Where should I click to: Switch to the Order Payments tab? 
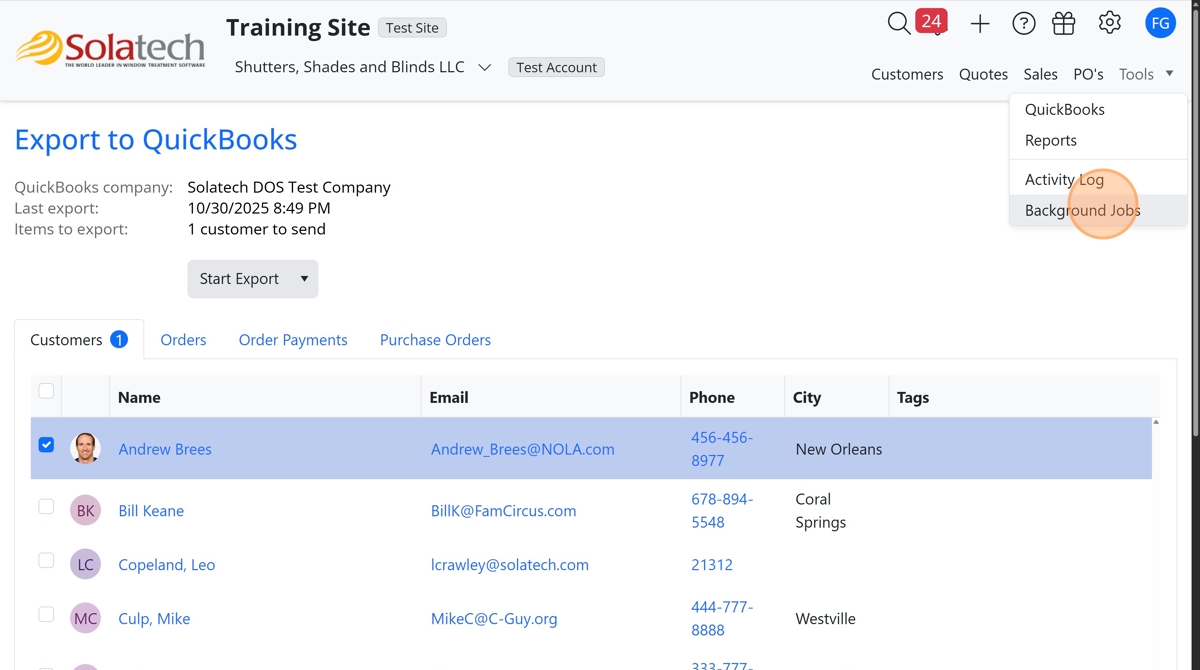293,340
